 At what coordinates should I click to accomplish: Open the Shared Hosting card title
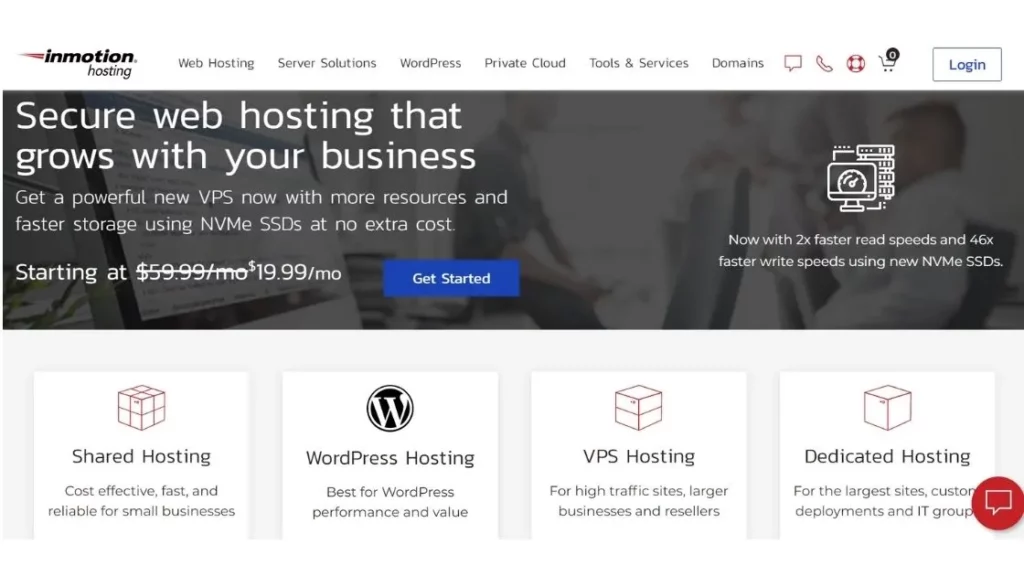(x=141, y=456)
